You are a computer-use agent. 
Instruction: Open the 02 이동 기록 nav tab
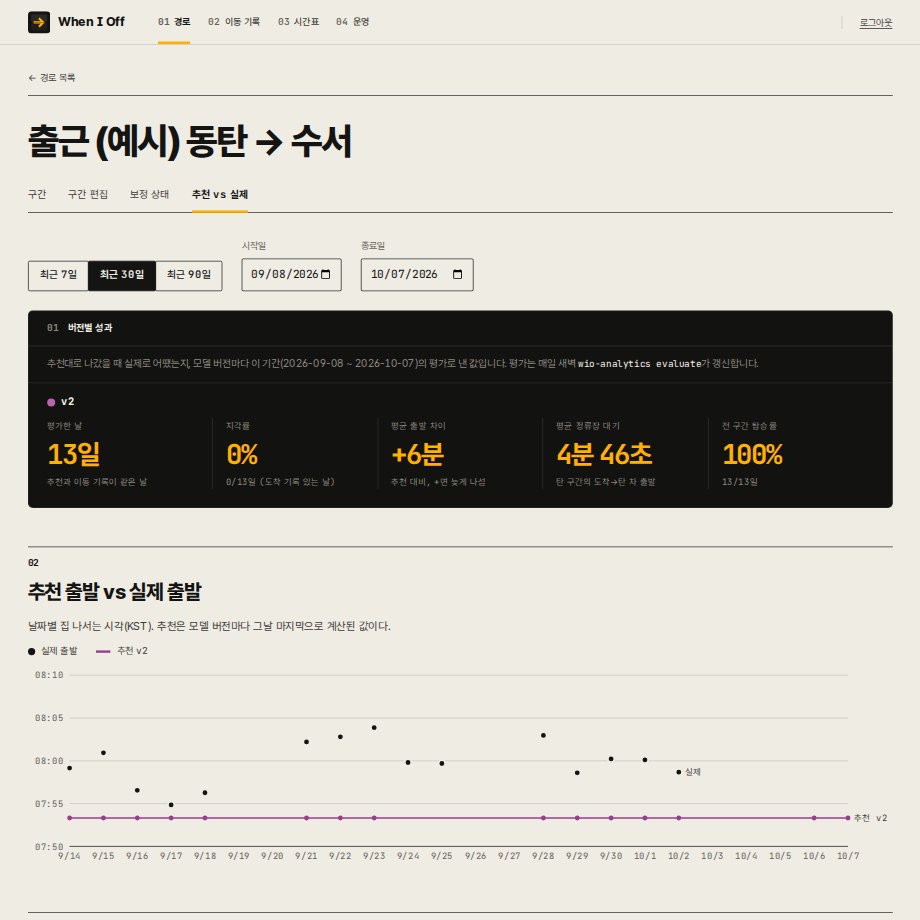tap(234, 22)
